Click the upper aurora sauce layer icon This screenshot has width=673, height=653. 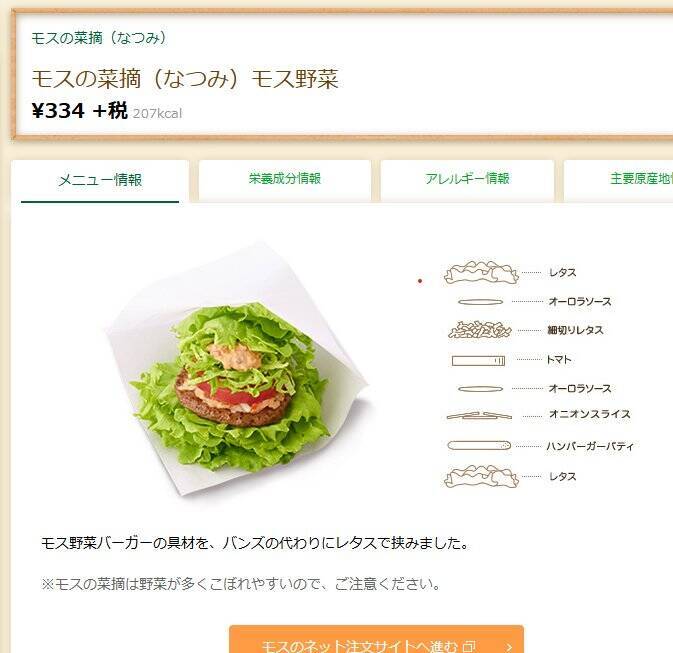coord(480,302)
